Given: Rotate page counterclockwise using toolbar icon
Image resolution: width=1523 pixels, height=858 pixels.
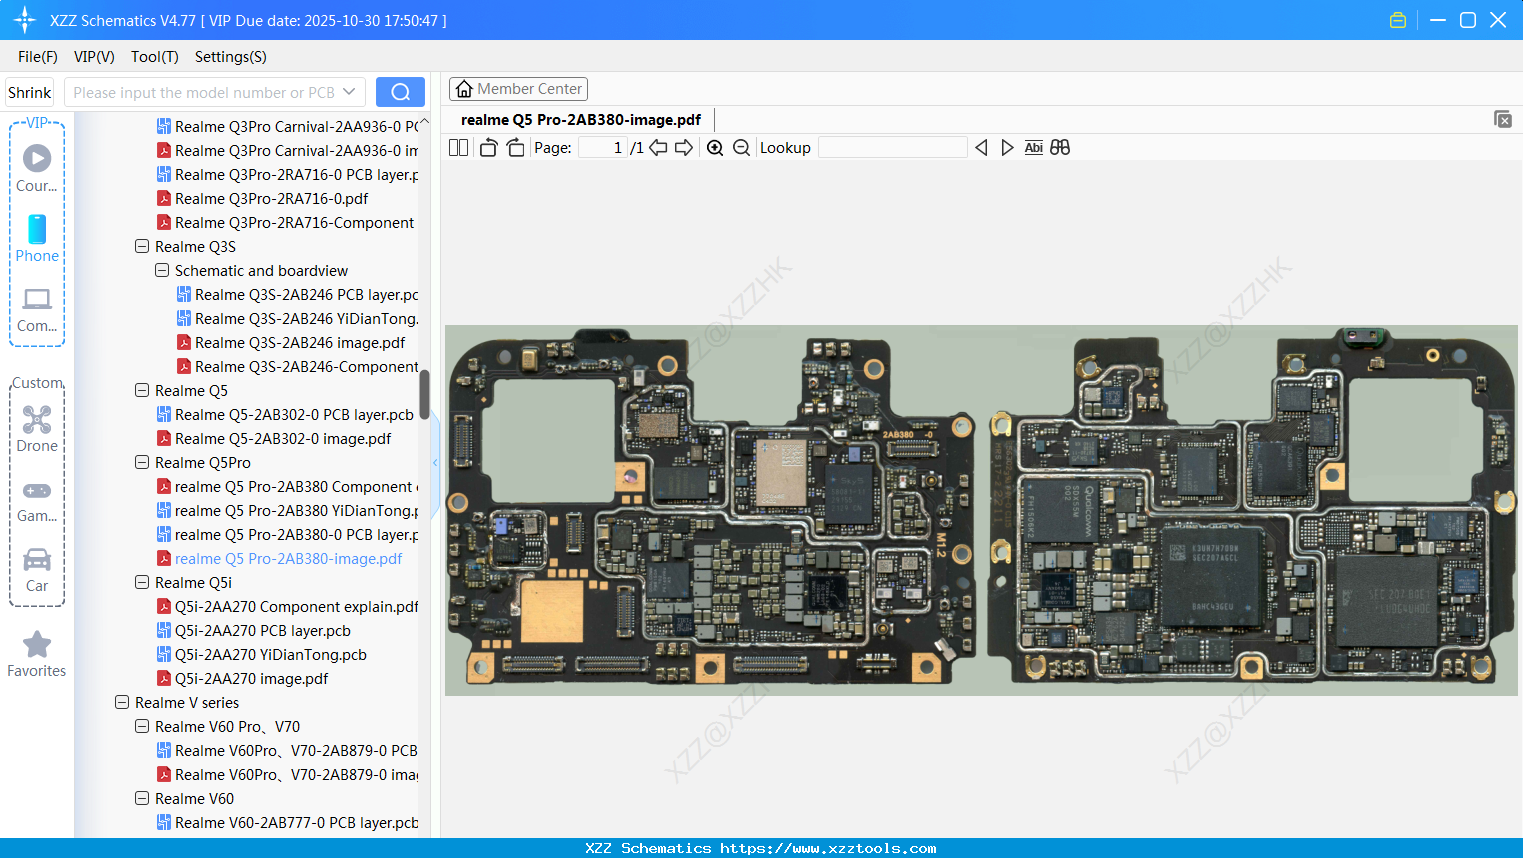Looking at the screenshot, I should [488, 148].
